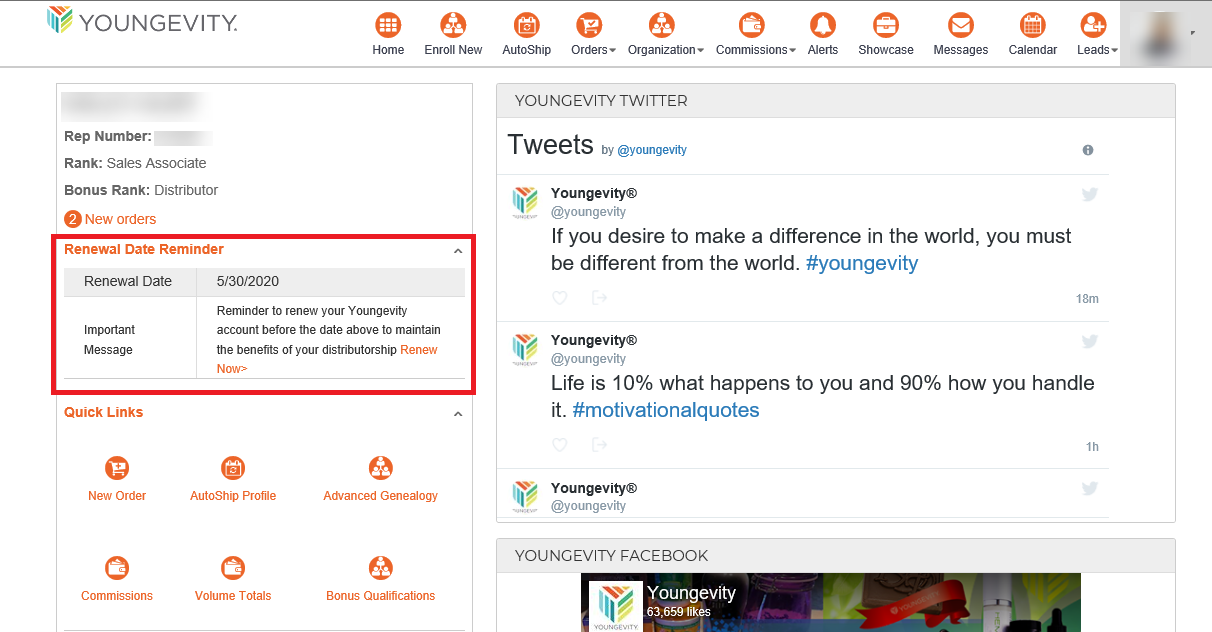Open Volume Totals quick link icon
1212x632 pixels.
pos(233,568)
